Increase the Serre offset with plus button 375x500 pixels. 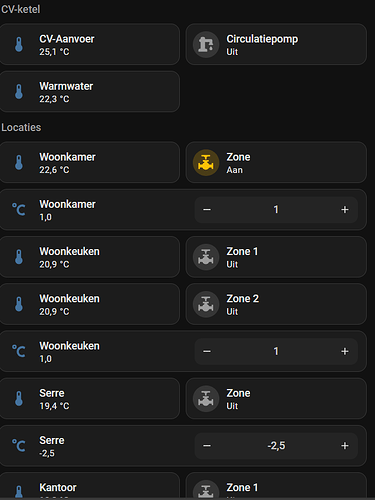tap(345, 446)
